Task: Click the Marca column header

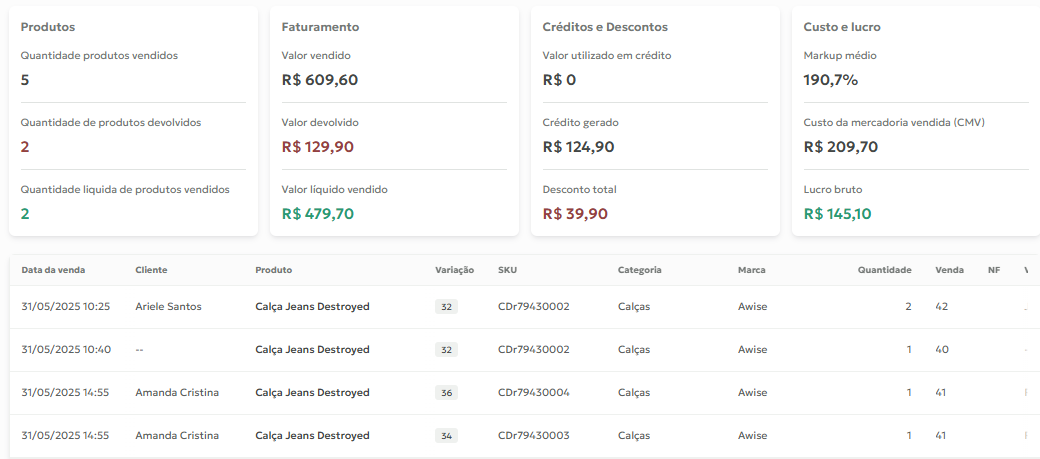Action: (x=751, y=270)
